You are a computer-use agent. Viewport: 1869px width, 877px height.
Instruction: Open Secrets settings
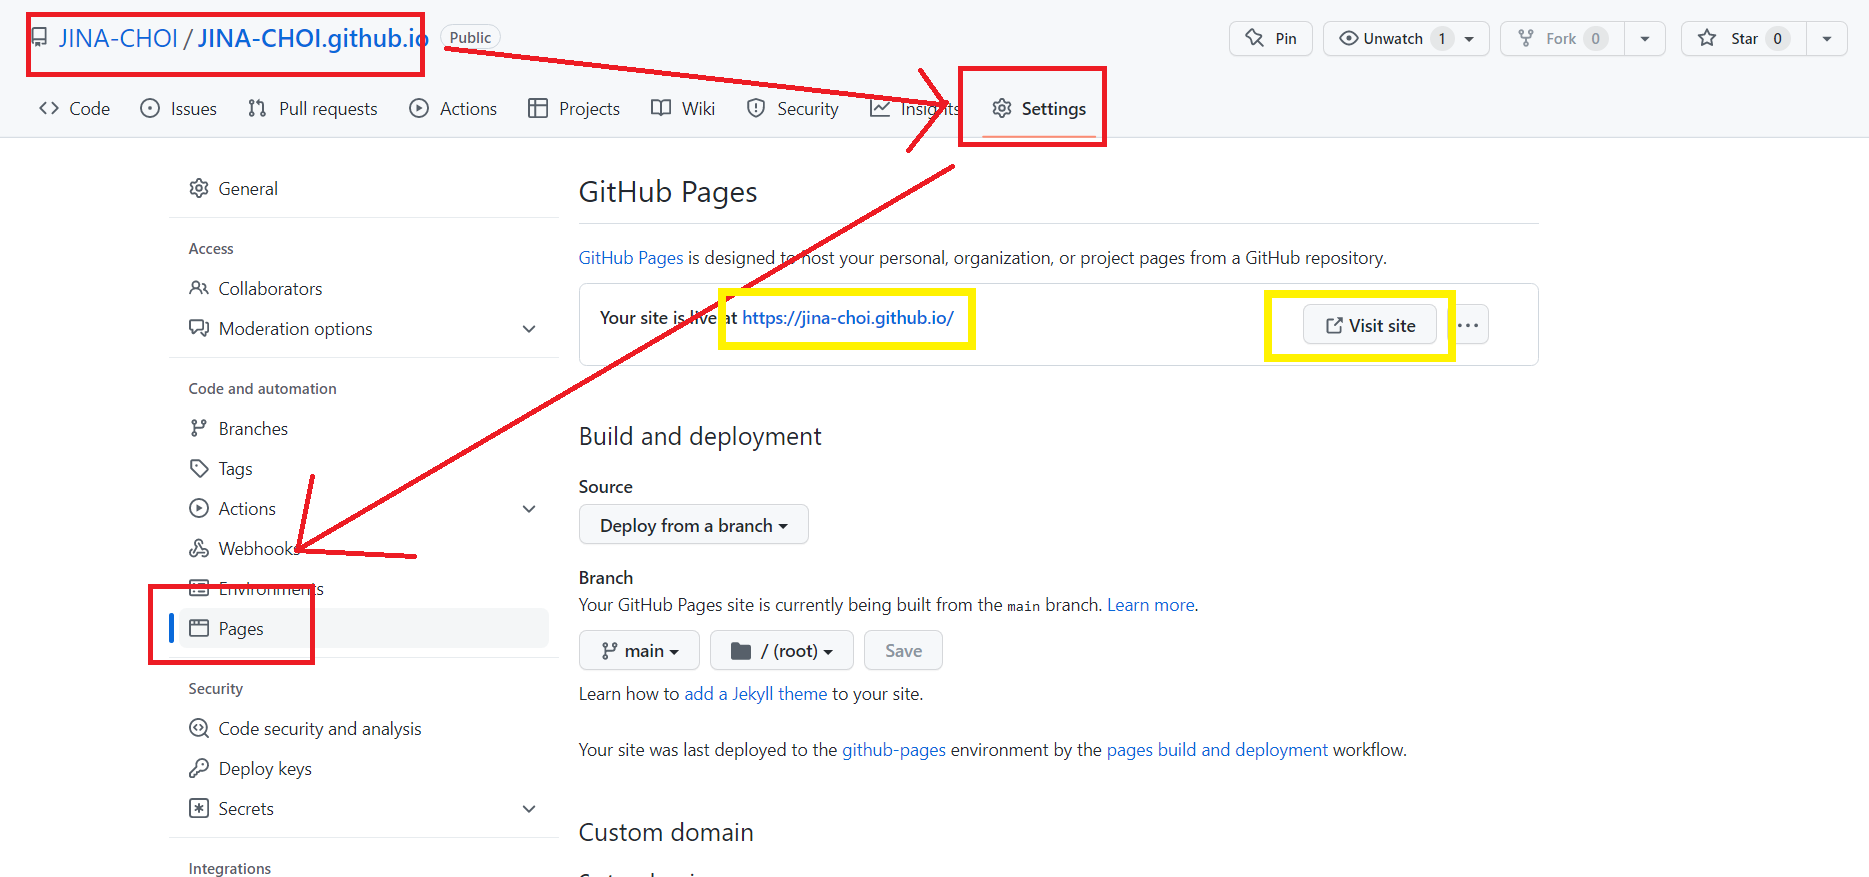(x=364, y=808)
